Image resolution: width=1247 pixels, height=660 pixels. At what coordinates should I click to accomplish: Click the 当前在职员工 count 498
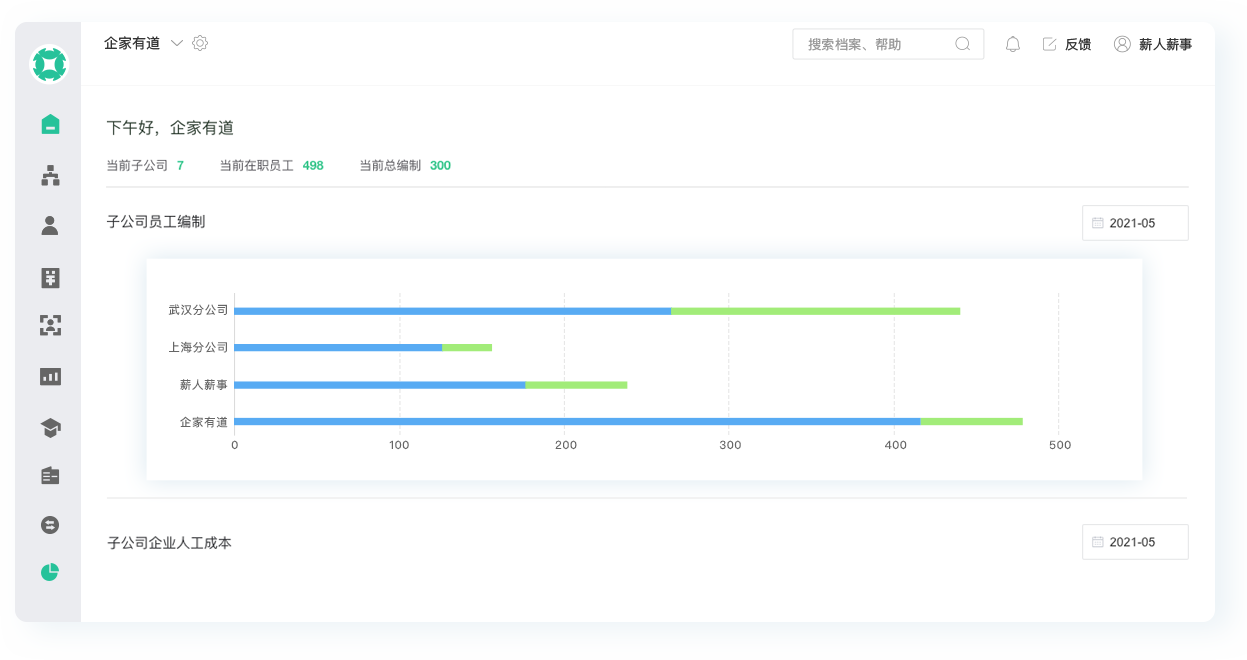point(313,166)
